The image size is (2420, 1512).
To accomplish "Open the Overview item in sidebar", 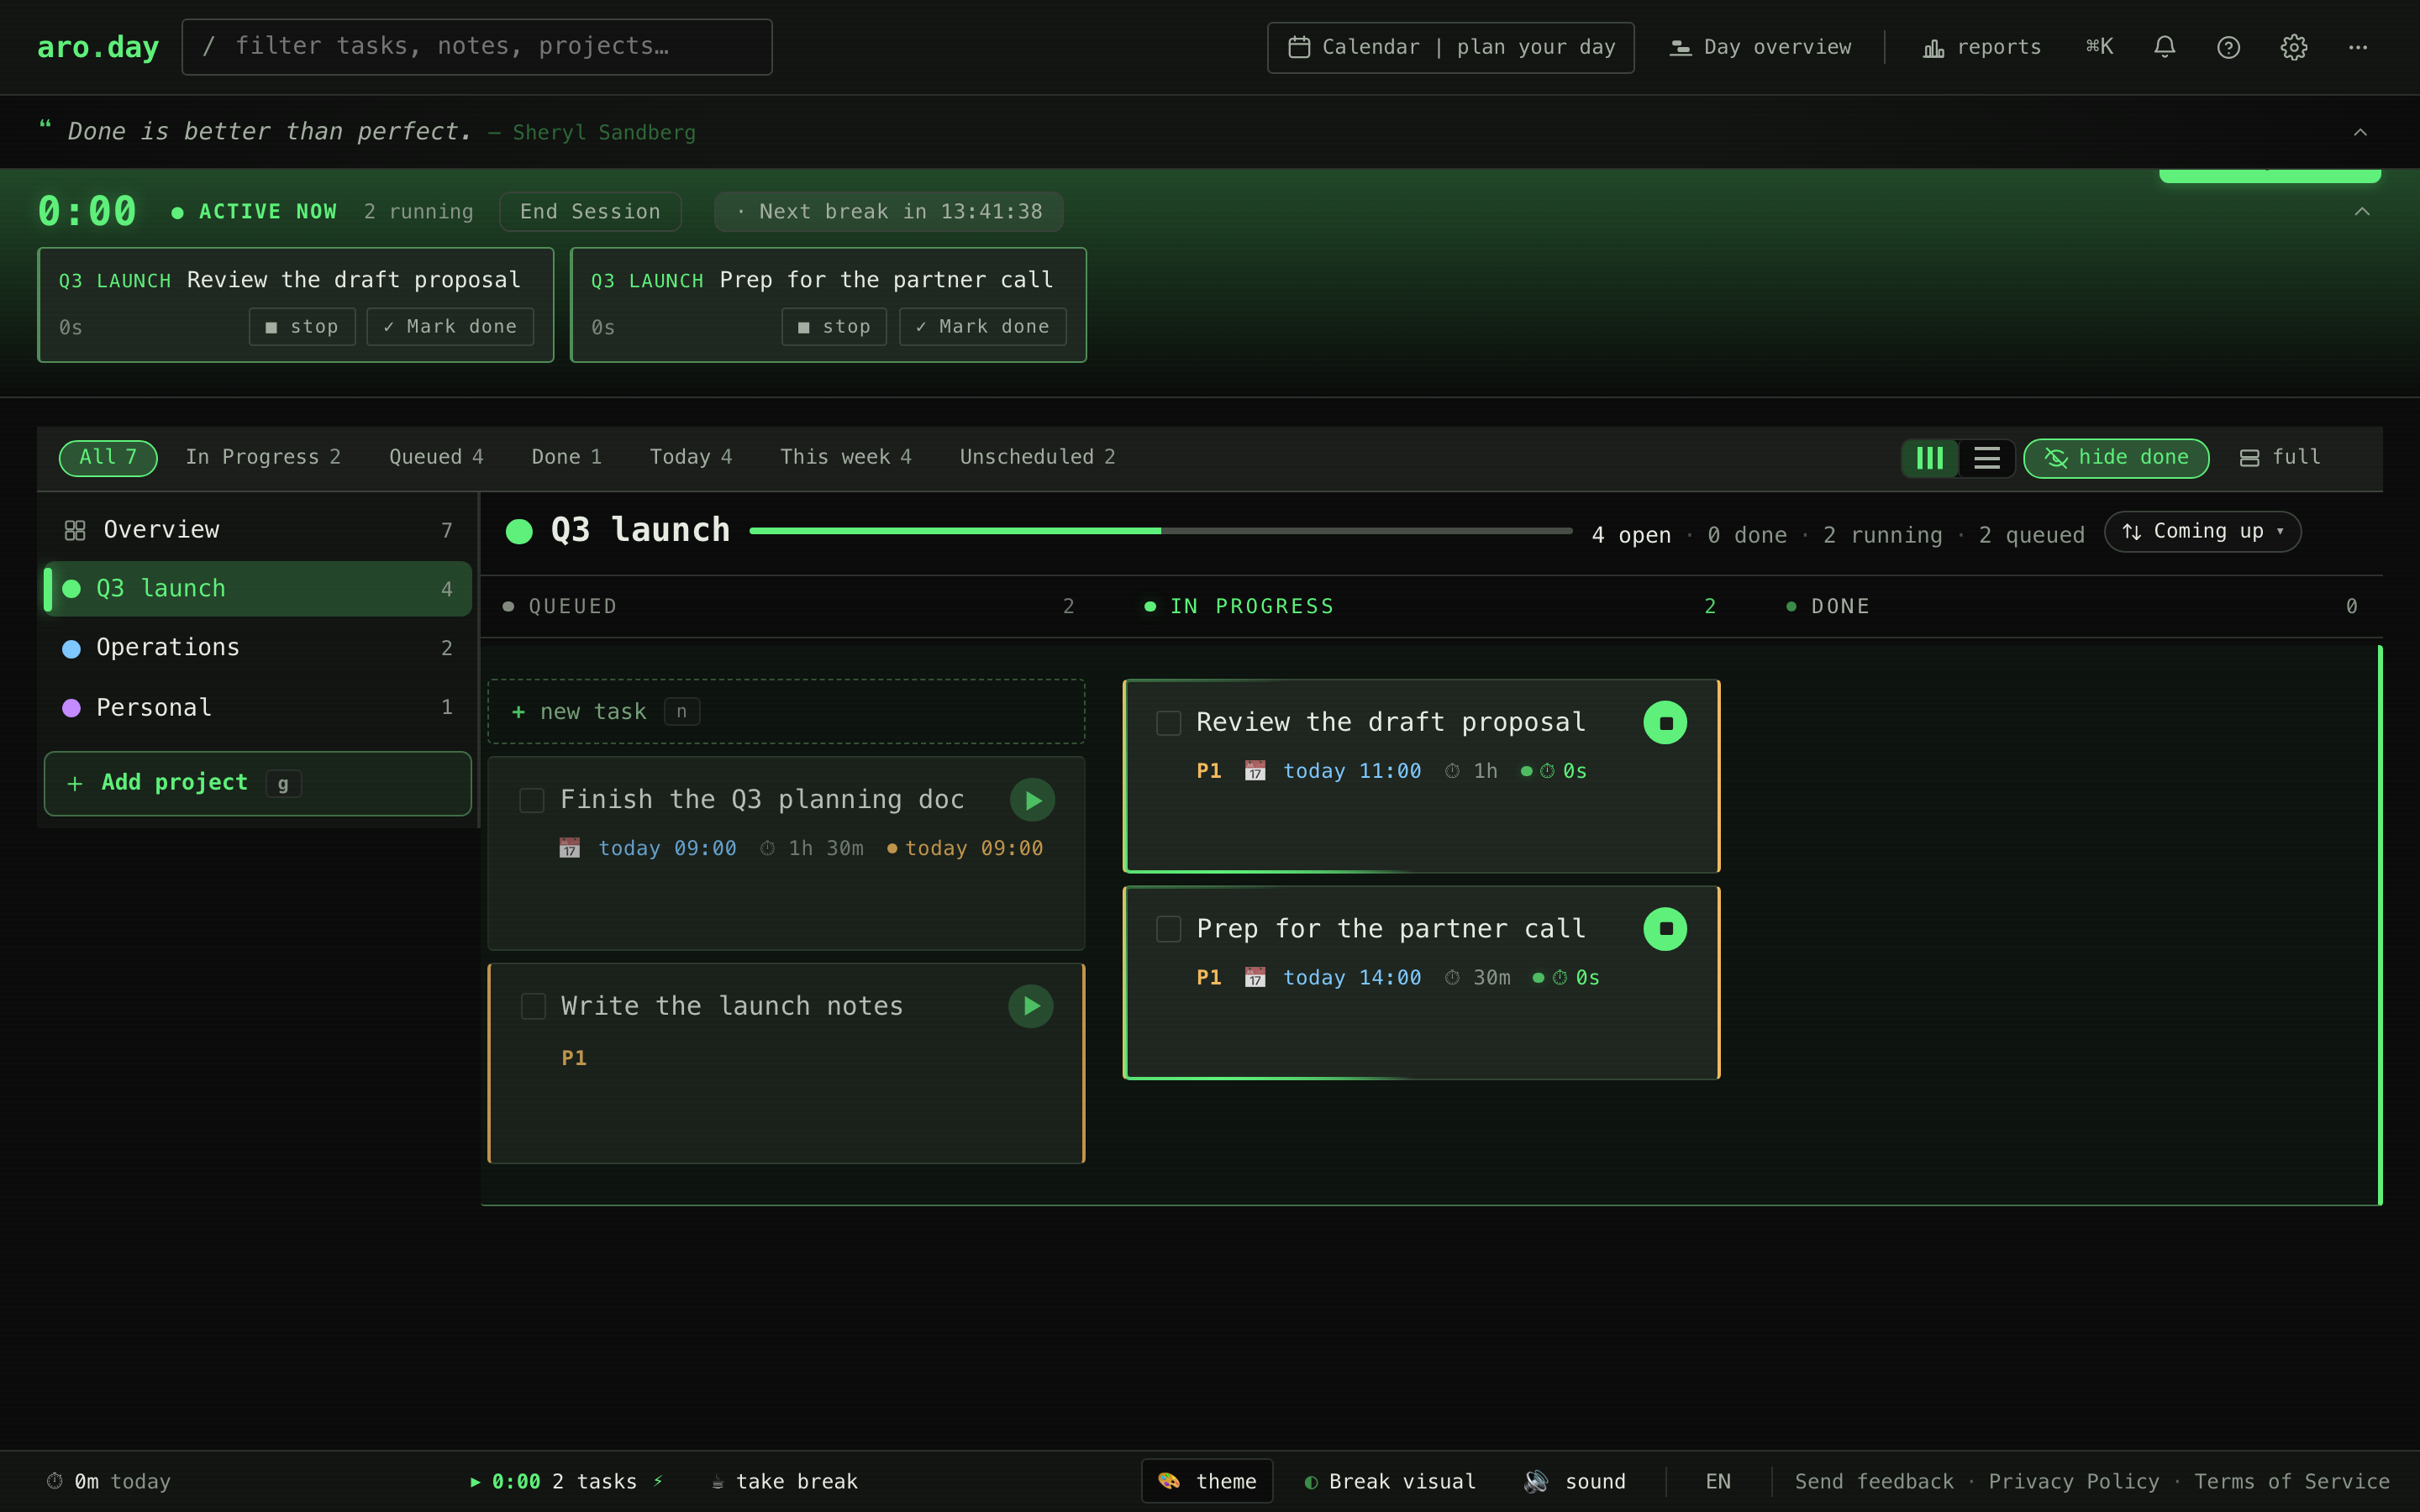I will click(258, 530).
